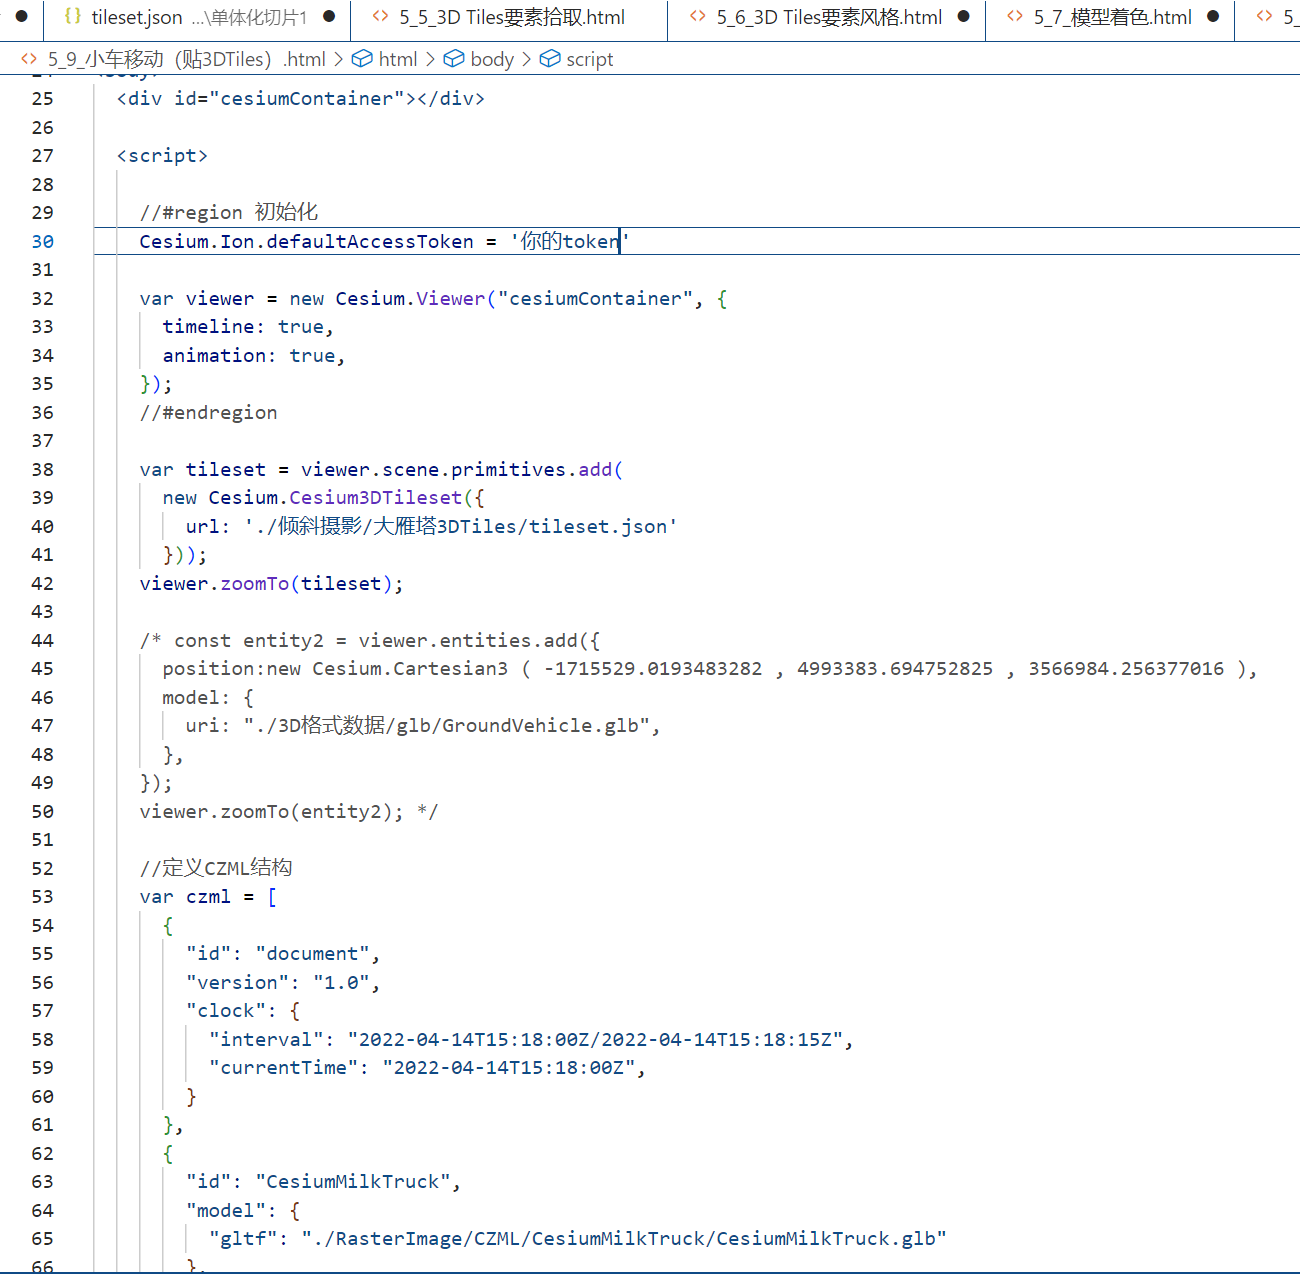Click the coordinate -1715529.0193483282
This screenshot has width=1300, height=1281.
click(653, 668)
